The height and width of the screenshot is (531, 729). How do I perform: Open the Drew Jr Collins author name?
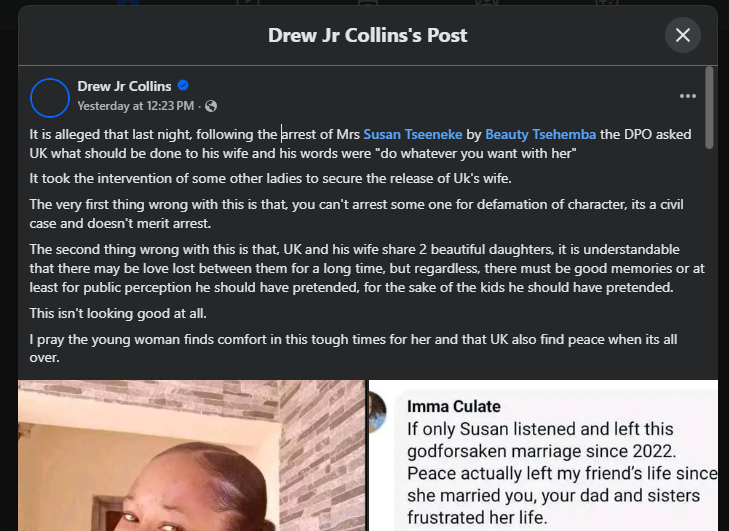(x=124, y=86)
